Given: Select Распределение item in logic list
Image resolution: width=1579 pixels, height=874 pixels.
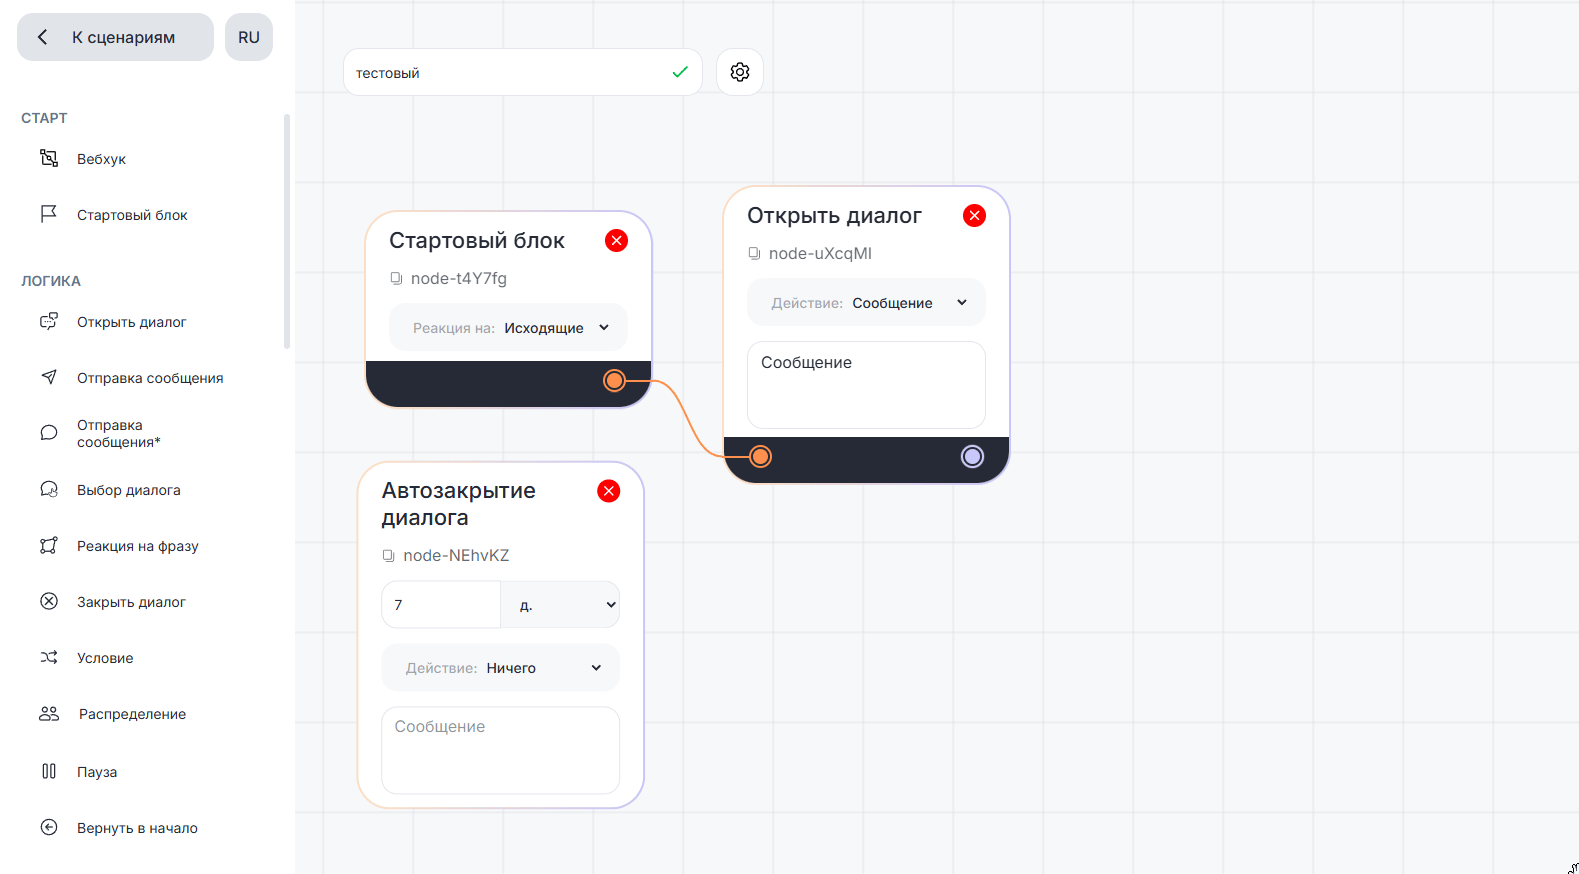Looking at the screenshot, I should click(132, 714).
